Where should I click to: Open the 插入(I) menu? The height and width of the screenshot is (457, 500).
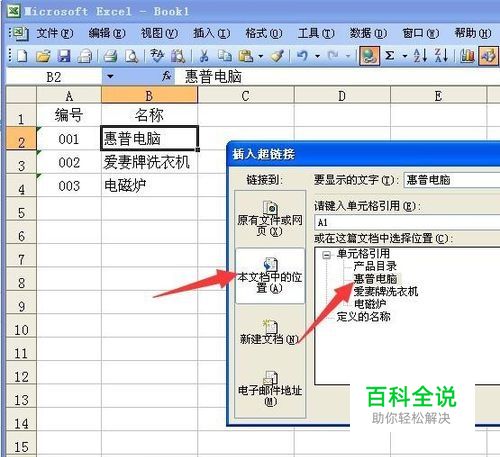(212, 33)
